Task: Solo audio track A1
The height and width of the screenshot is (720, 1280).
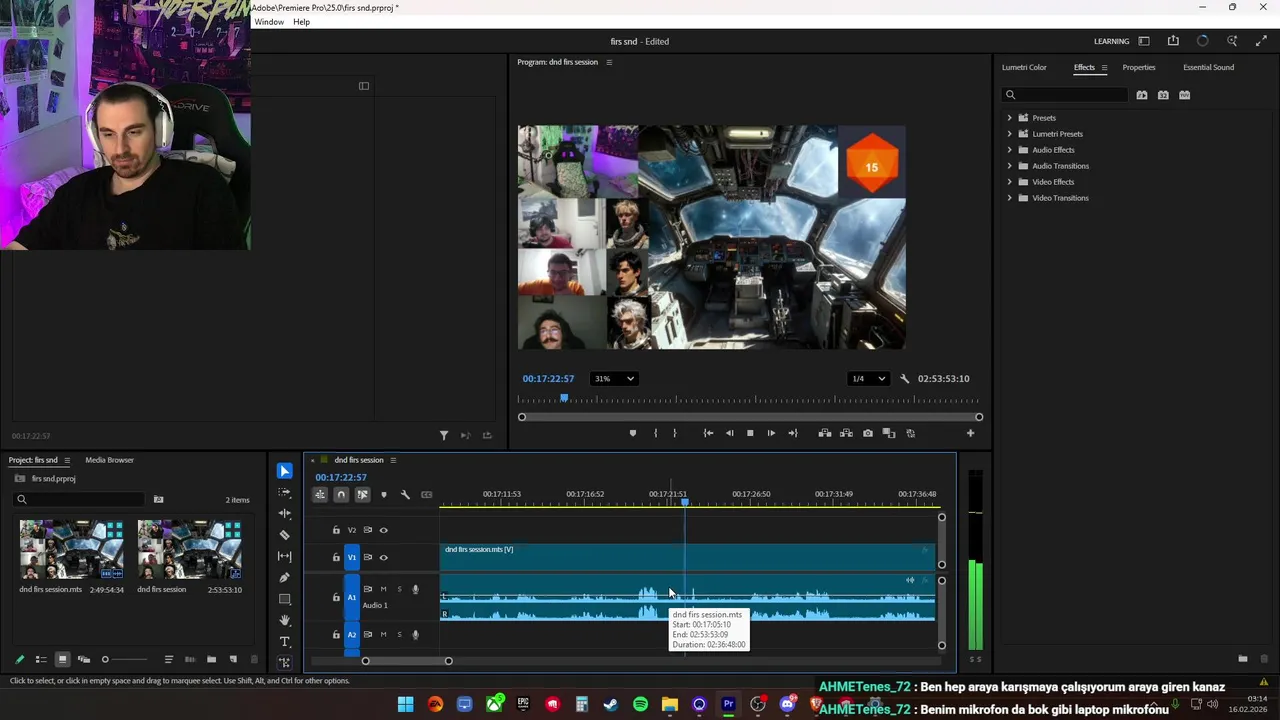Action: pos(399,589)
